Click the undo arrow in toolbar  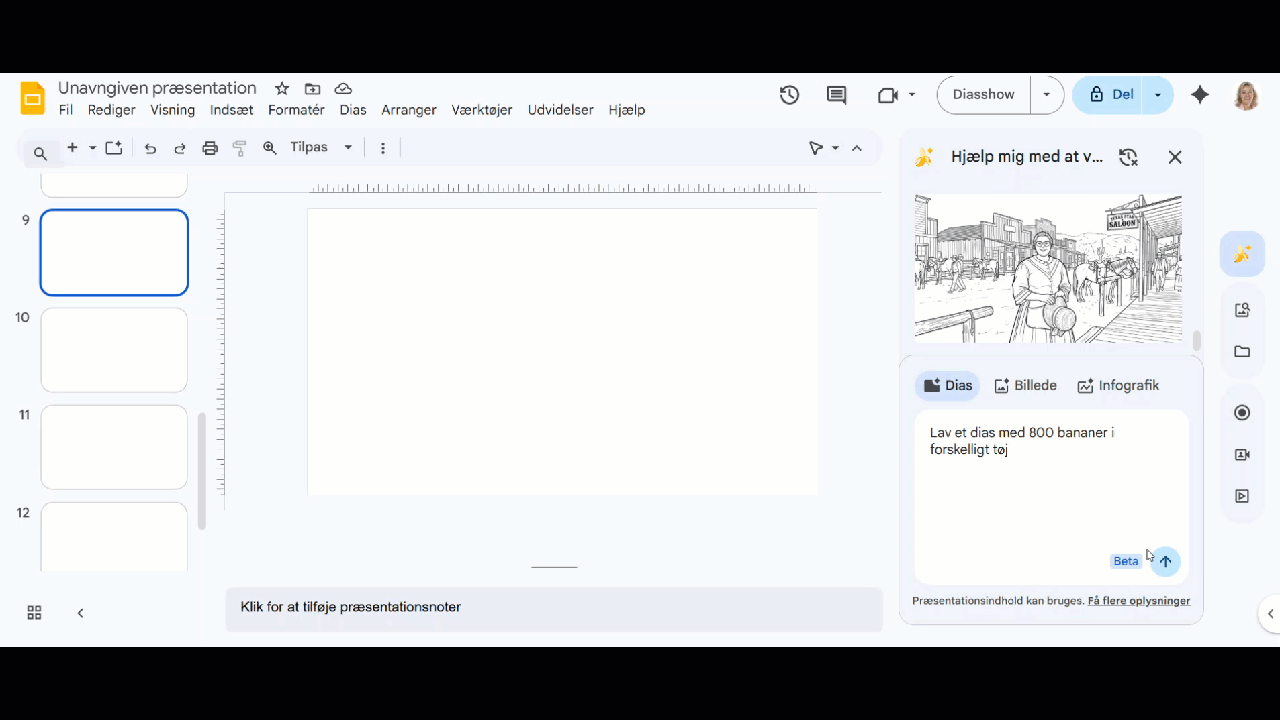tap(150, 148)
